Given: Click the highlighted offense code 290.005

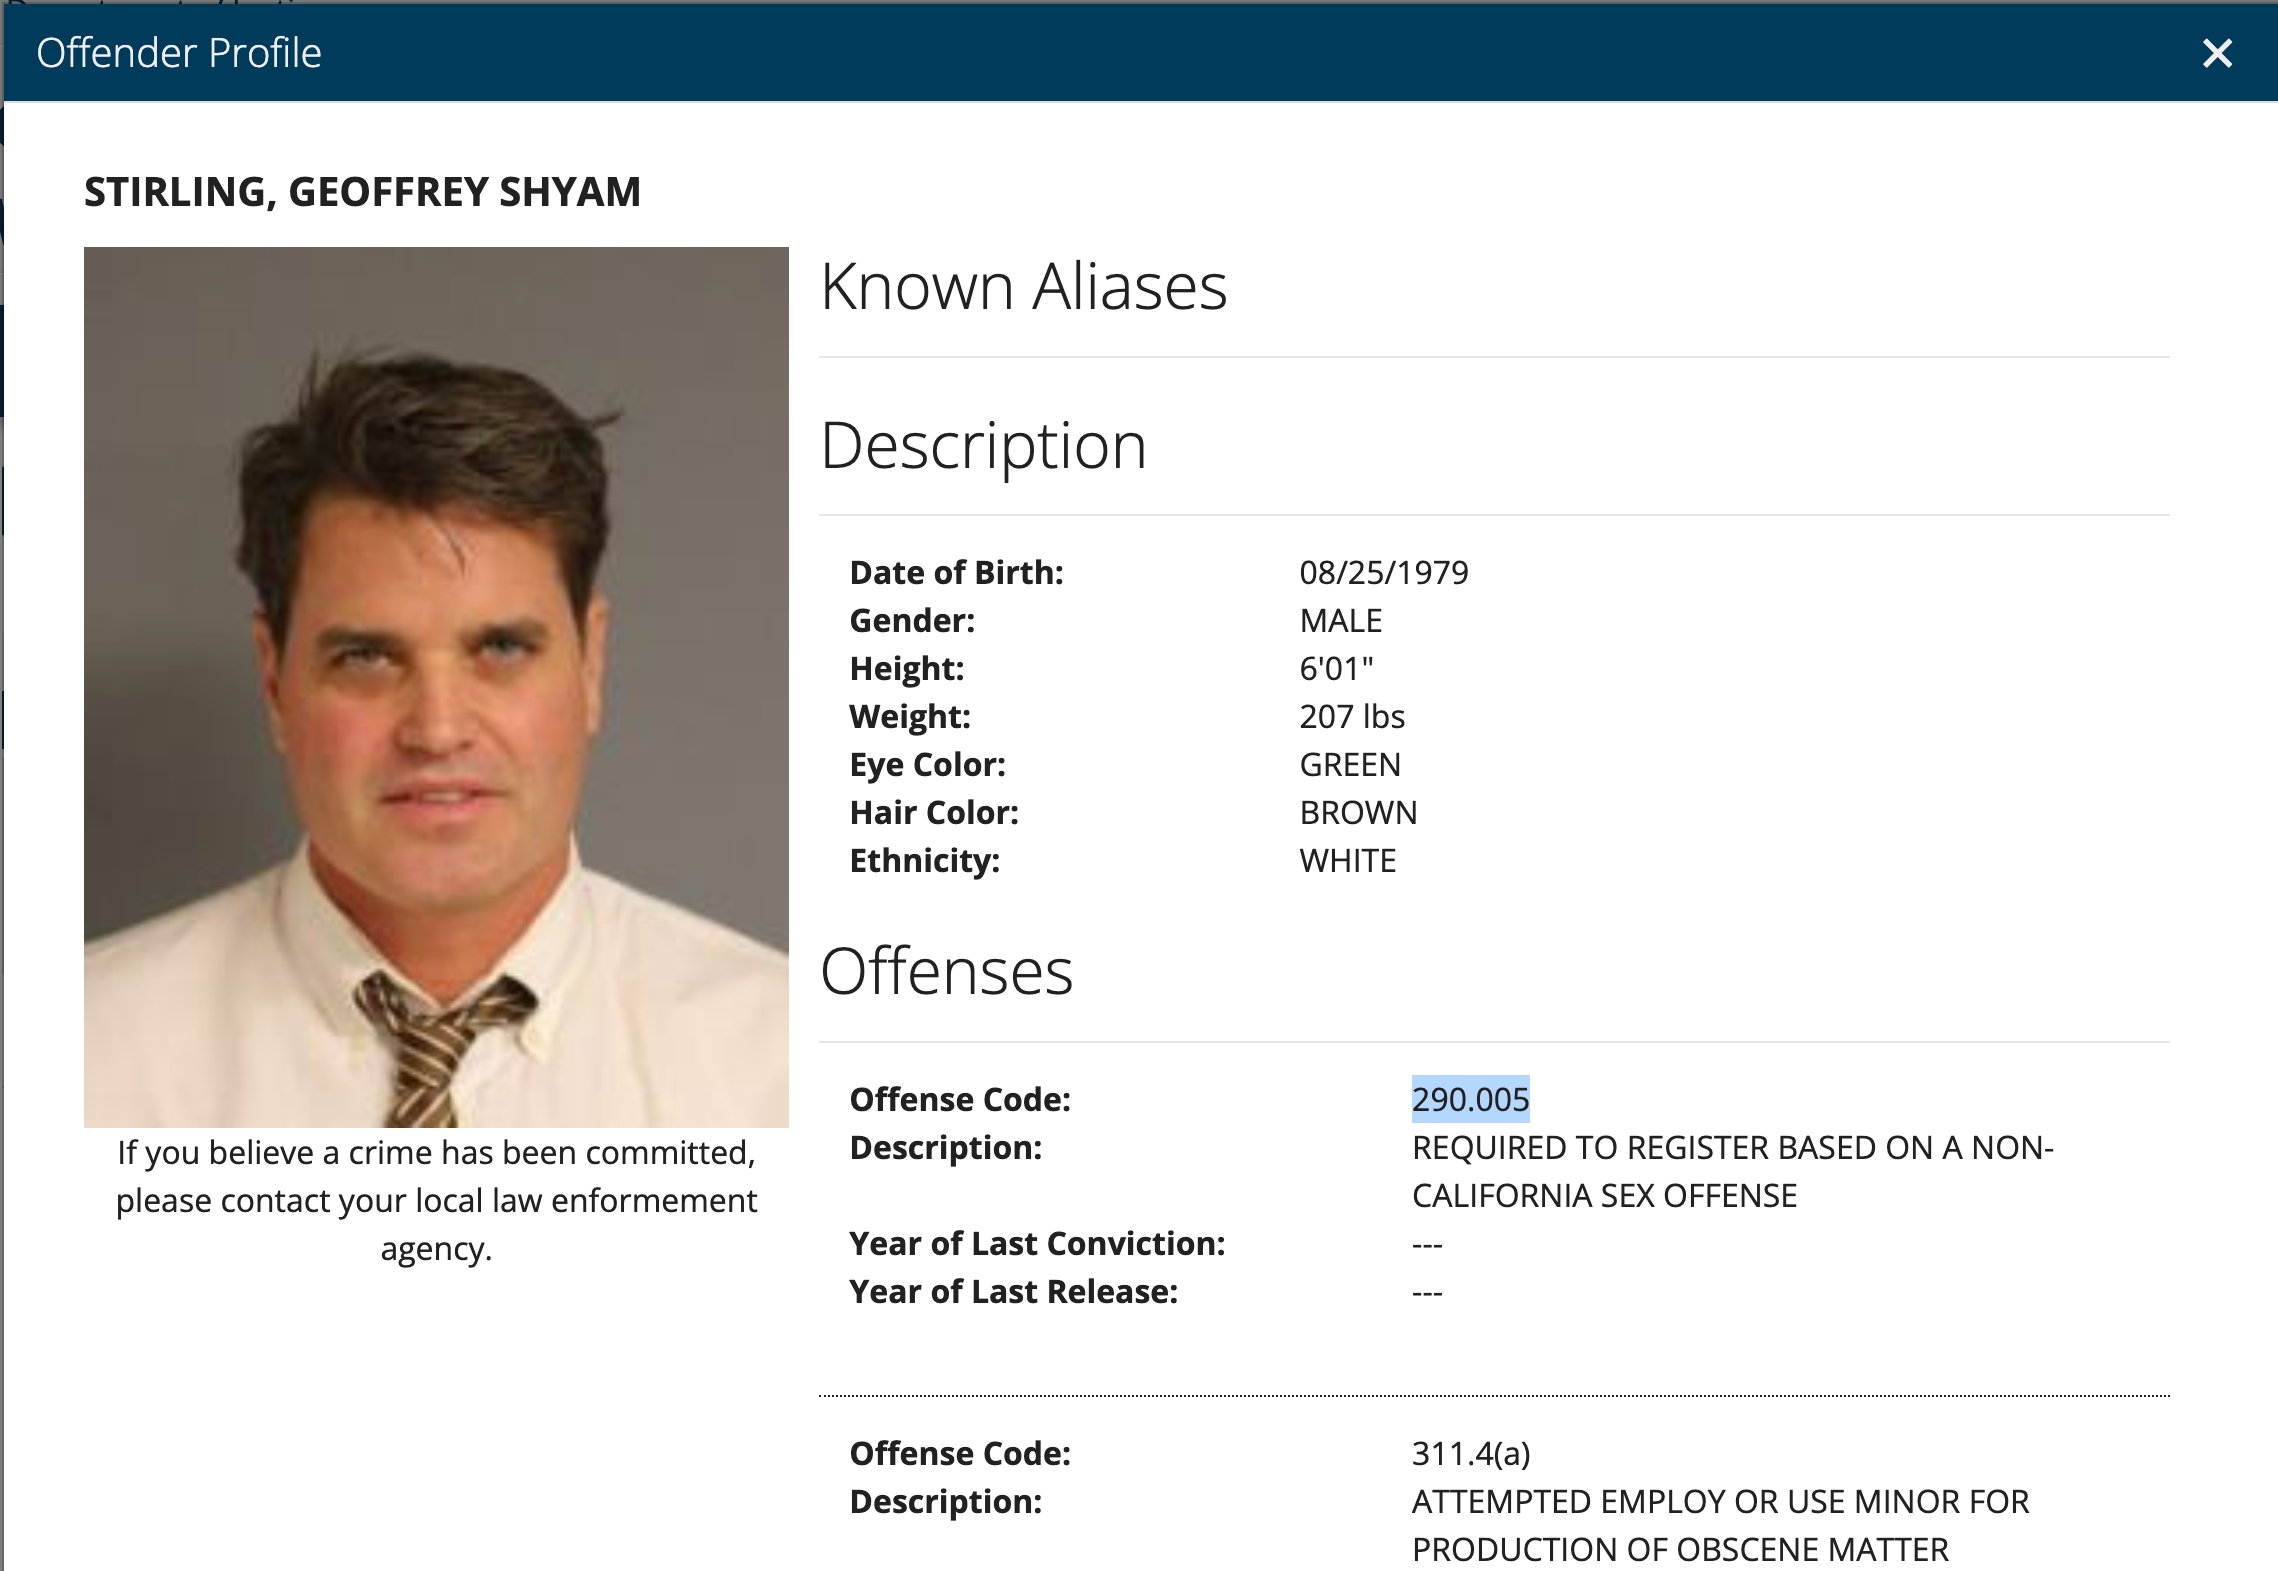Looking at the screenshot, I should [1470, 1100].
